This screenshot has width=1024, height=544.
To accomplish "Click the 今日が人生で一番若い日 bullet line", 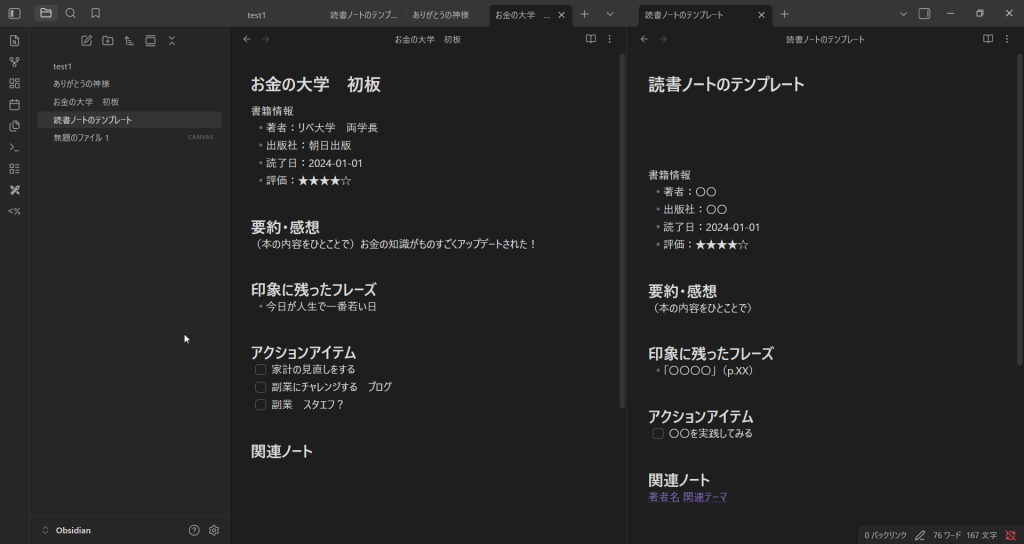I will point(321,306).
